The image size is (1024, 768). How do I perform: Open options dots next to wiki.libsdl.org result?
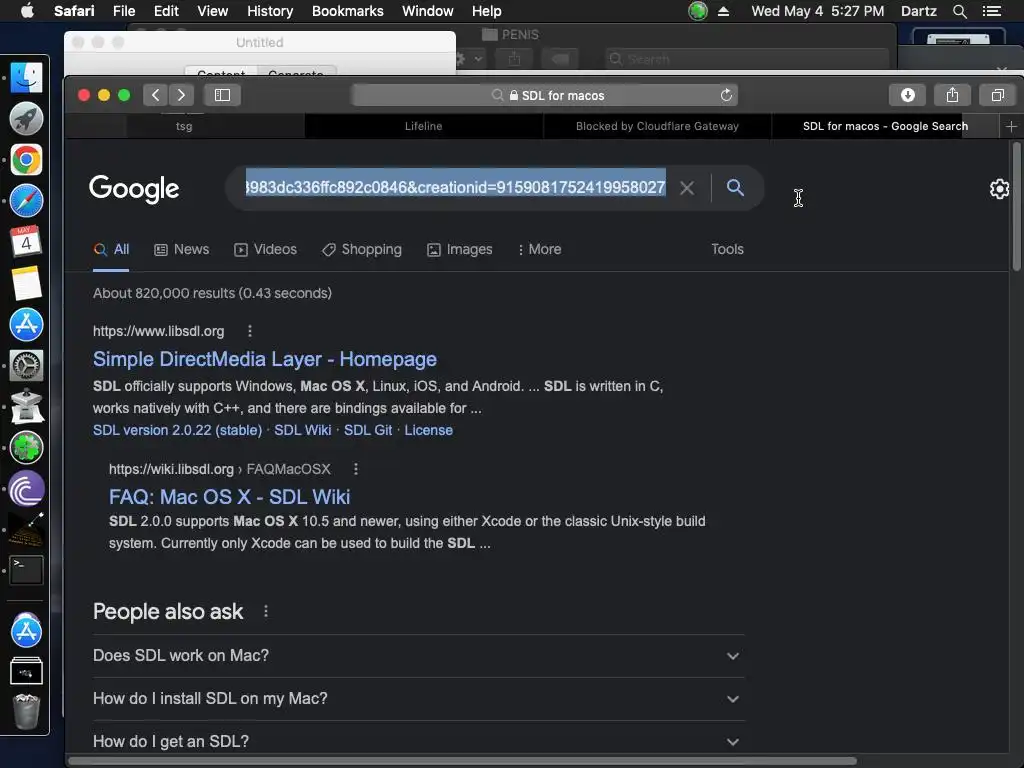click(355, 469)
